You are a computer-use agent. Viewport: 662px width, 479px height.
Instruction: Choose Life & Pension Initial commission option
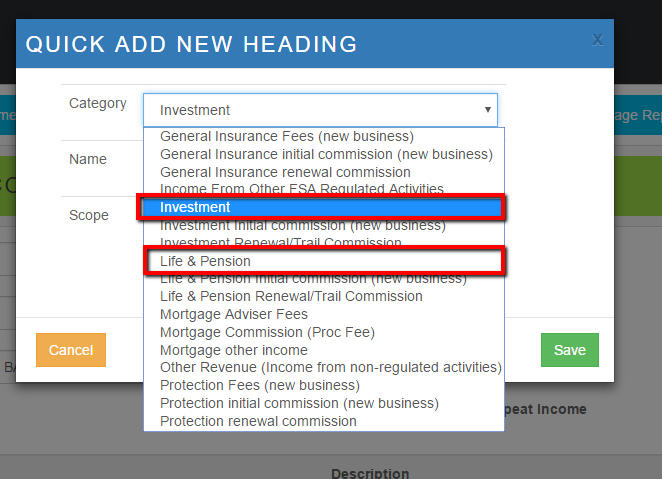click(x=313, y=278)
